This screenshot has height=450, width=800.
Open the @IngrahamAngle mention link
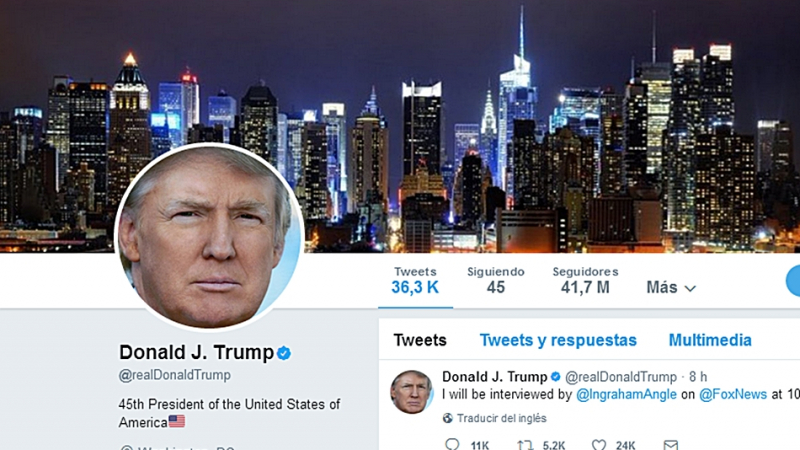tap(626, 394)
